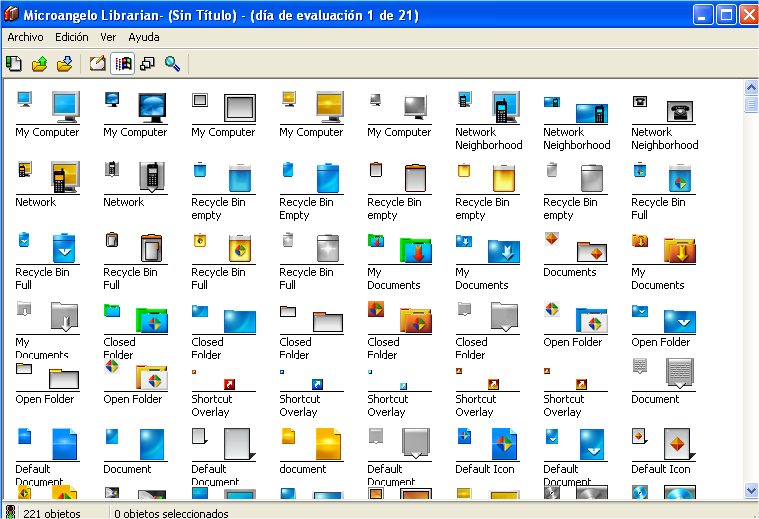The height and width of the screenshot is (519, 759).
Task: Open the Archivo menu
Action: pos(25,37)
